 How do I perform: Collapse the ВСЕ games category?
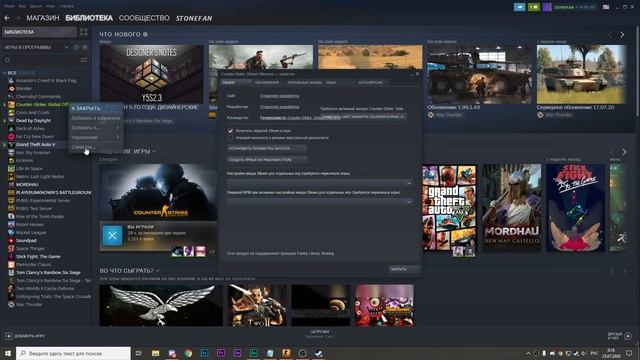[x=4, y=73]
